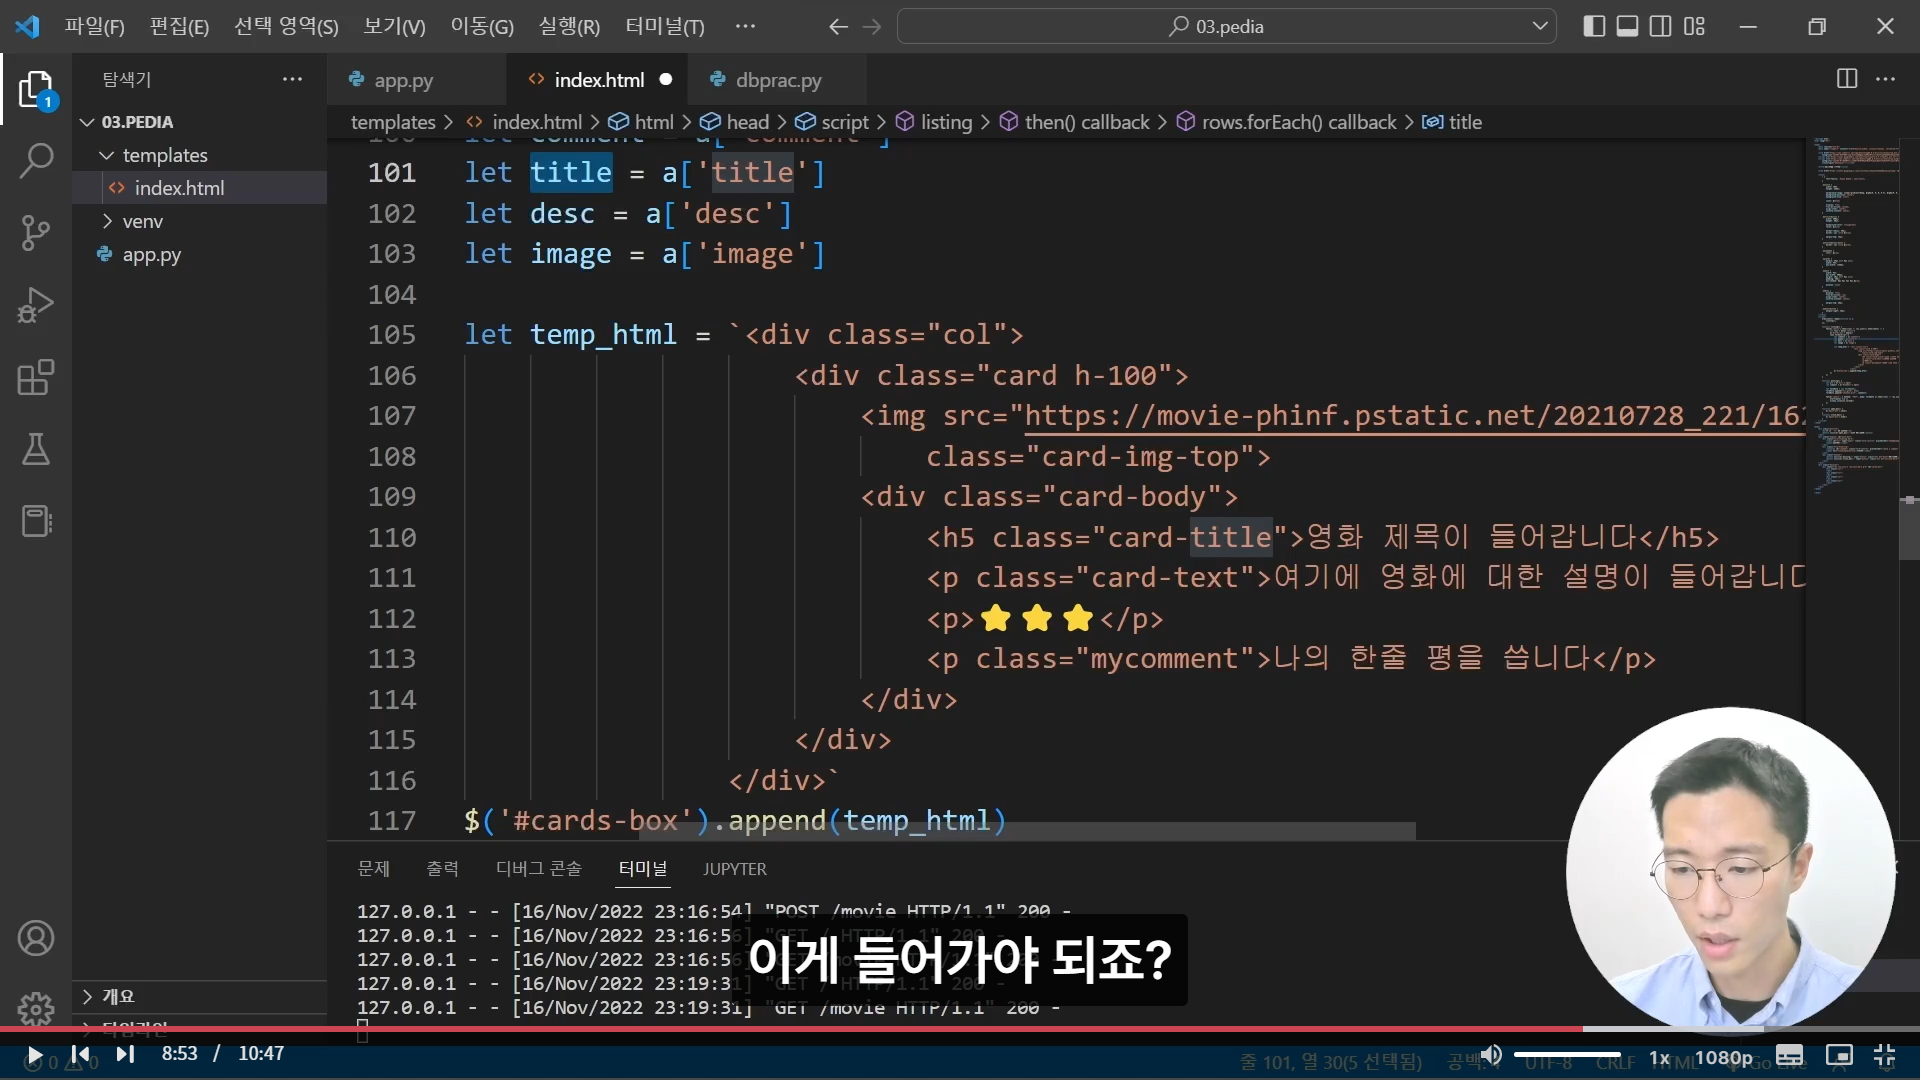Click the listing breadcrumb
Viewport: 1920px width, 1080px height.
tap(935, 122)
